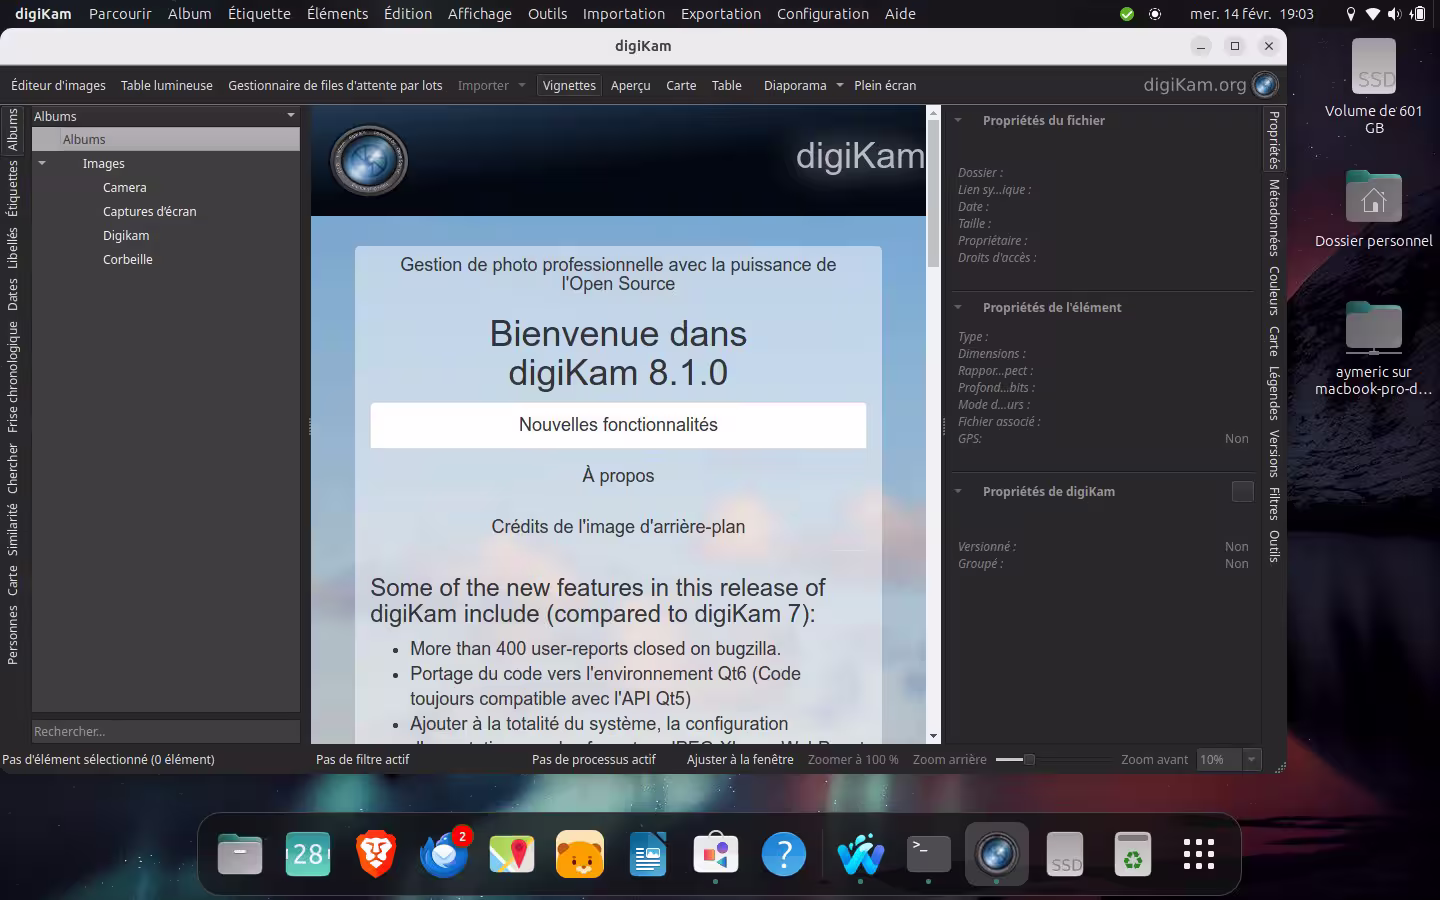Collapse the Images album tree node

pyautogui.click(x=42, y=163)
